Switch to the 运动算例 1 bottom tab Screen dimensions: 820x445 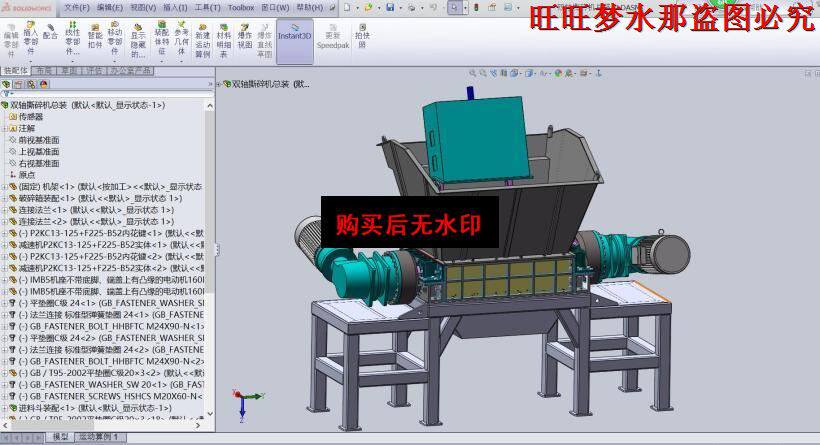pyautogui.click(x=98, y=437)
